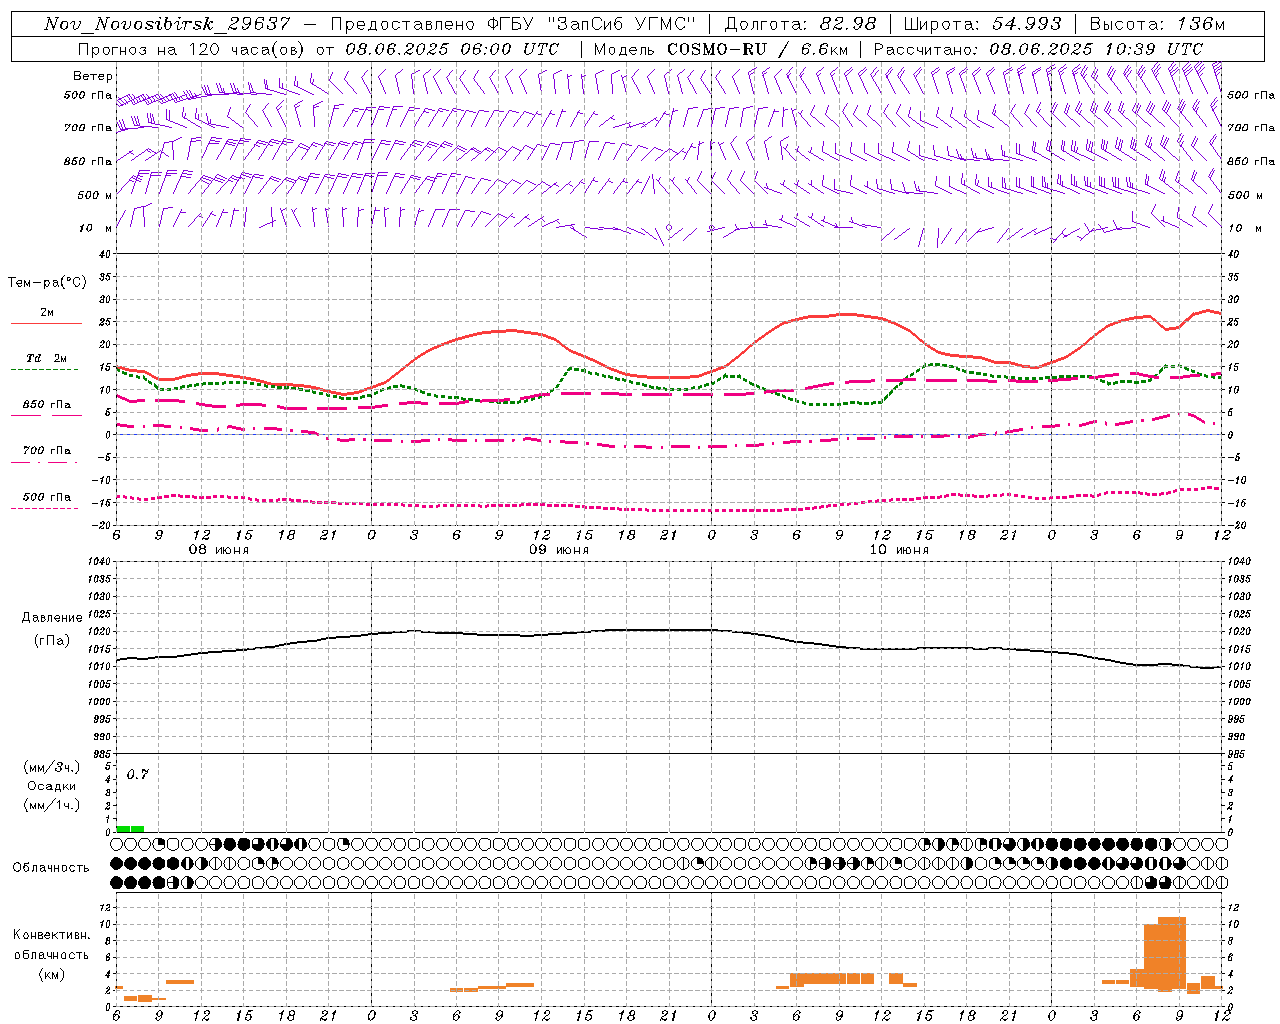1280x1024 pixels.
Task: Click the Давление panel label
Action: (51, 618)
